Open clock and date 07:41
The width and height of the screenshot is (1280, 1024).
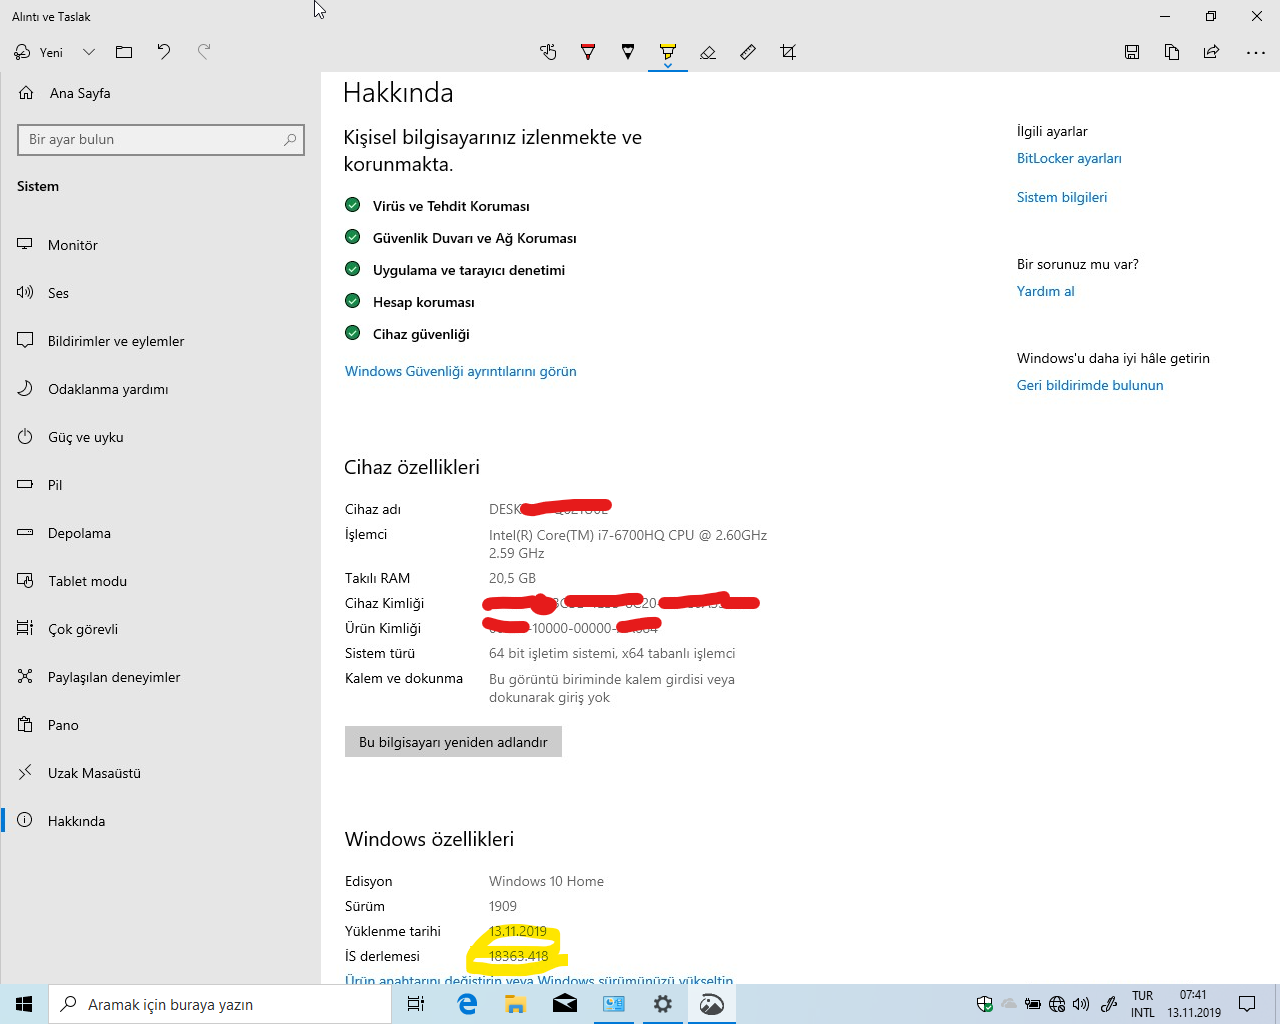click(1194, 1004)
